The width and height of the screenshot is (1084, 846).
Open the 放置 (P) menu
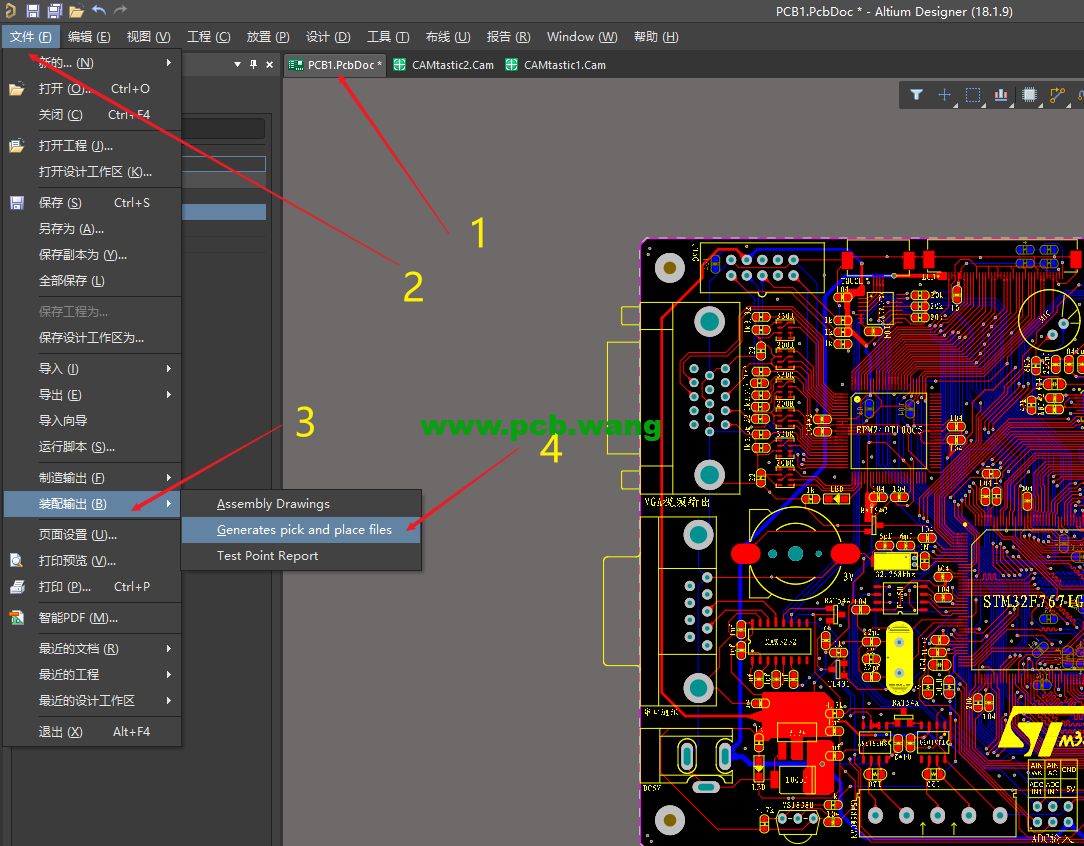coord(268,37)
